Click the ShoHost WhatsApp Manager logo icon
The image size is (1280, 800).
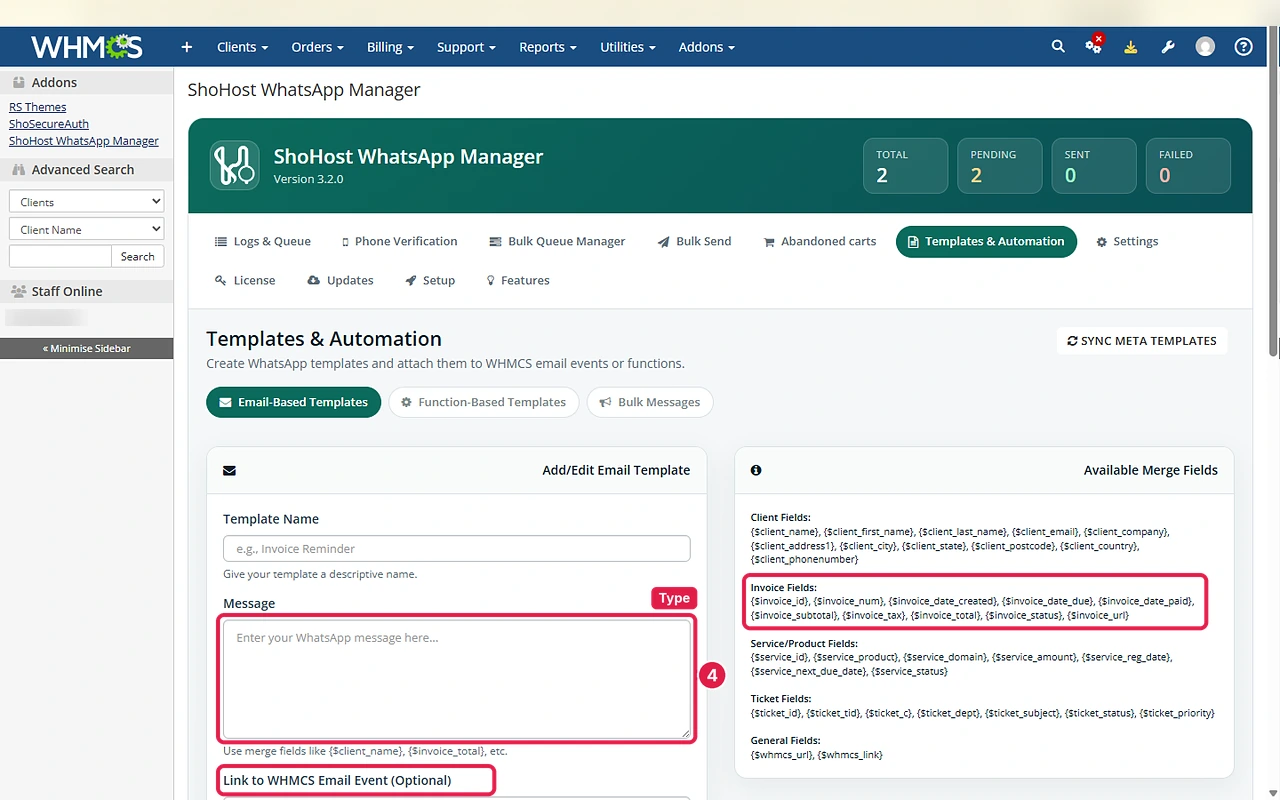tap(235, 165)
